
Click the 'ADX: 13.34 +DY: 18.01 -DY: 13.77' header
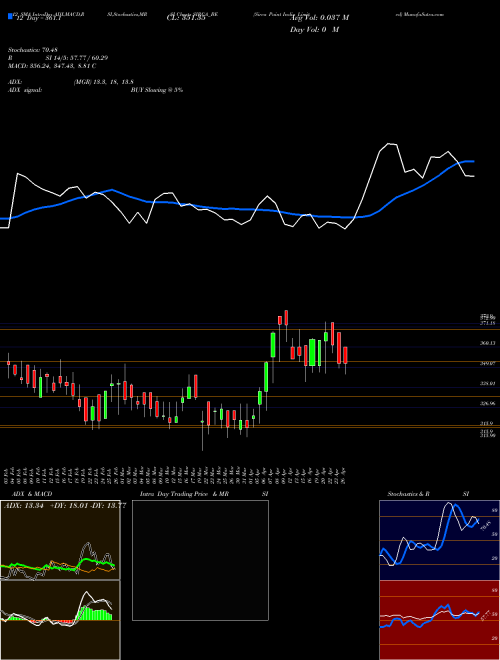[65, 506]
